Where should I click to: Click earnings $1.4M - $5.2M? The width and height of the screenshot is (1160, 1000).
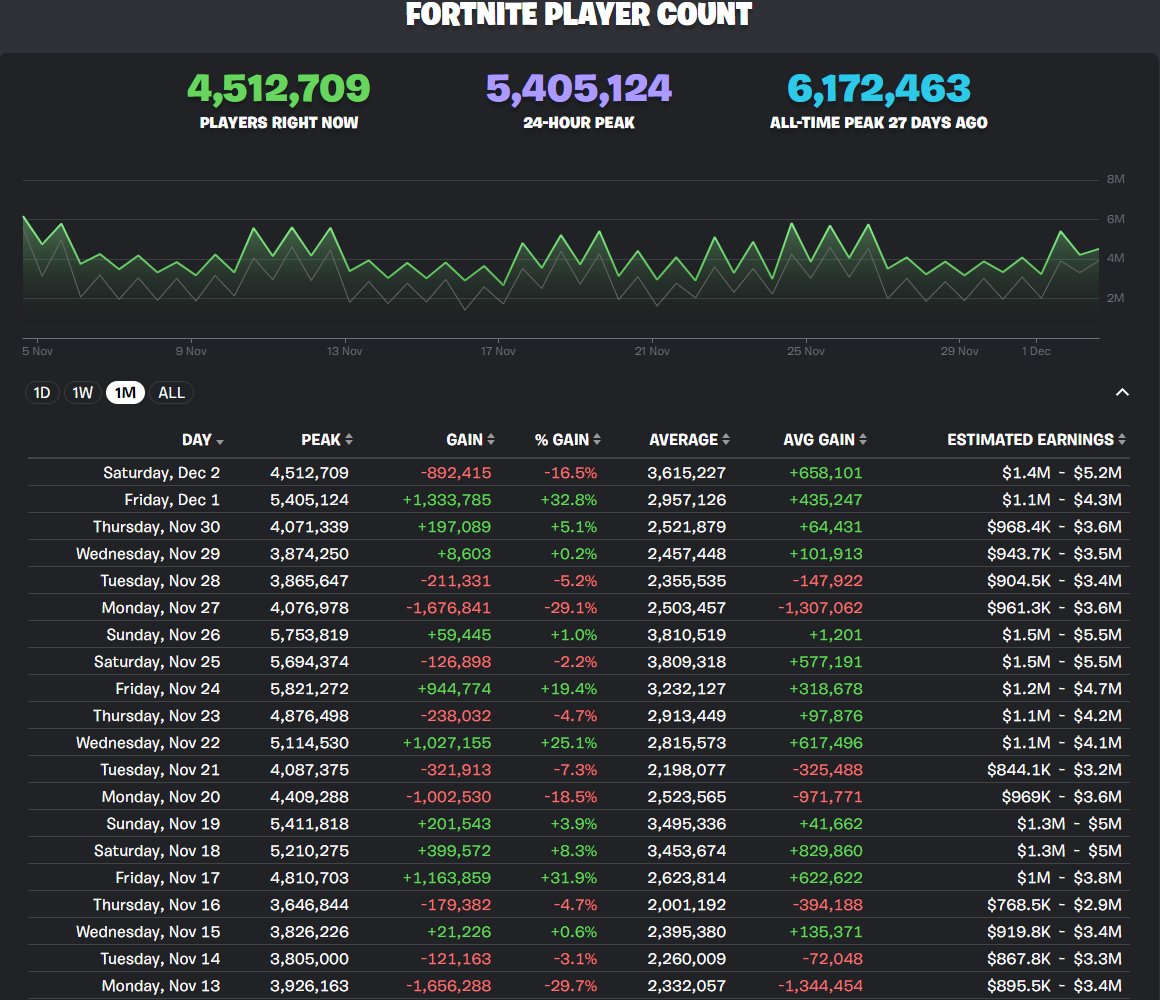pyautogui.click(x=1062, y=473)
